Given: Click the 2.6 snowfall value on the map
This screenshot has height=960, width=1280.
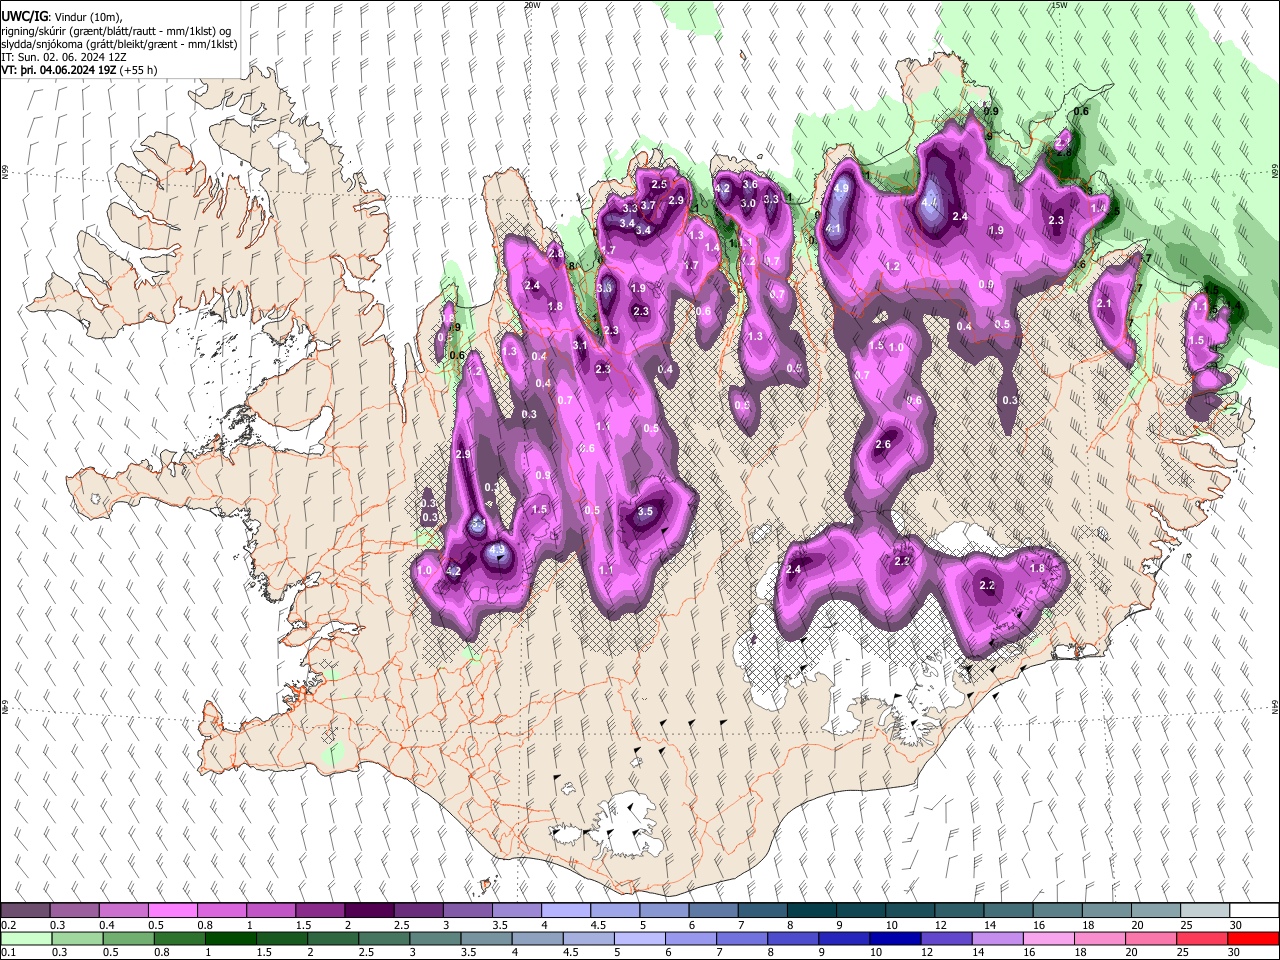Looking at the screenshot, I should pos(883,445).
